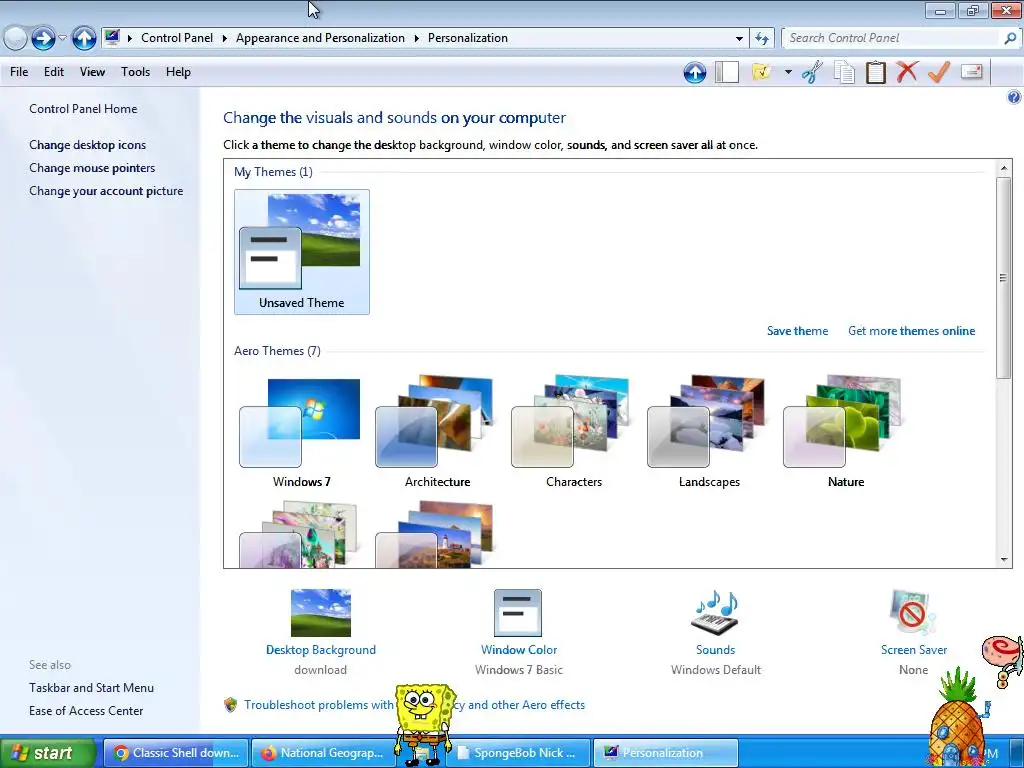Switch to National Geographic Firefox taskbar item

[x=324, y=752]
